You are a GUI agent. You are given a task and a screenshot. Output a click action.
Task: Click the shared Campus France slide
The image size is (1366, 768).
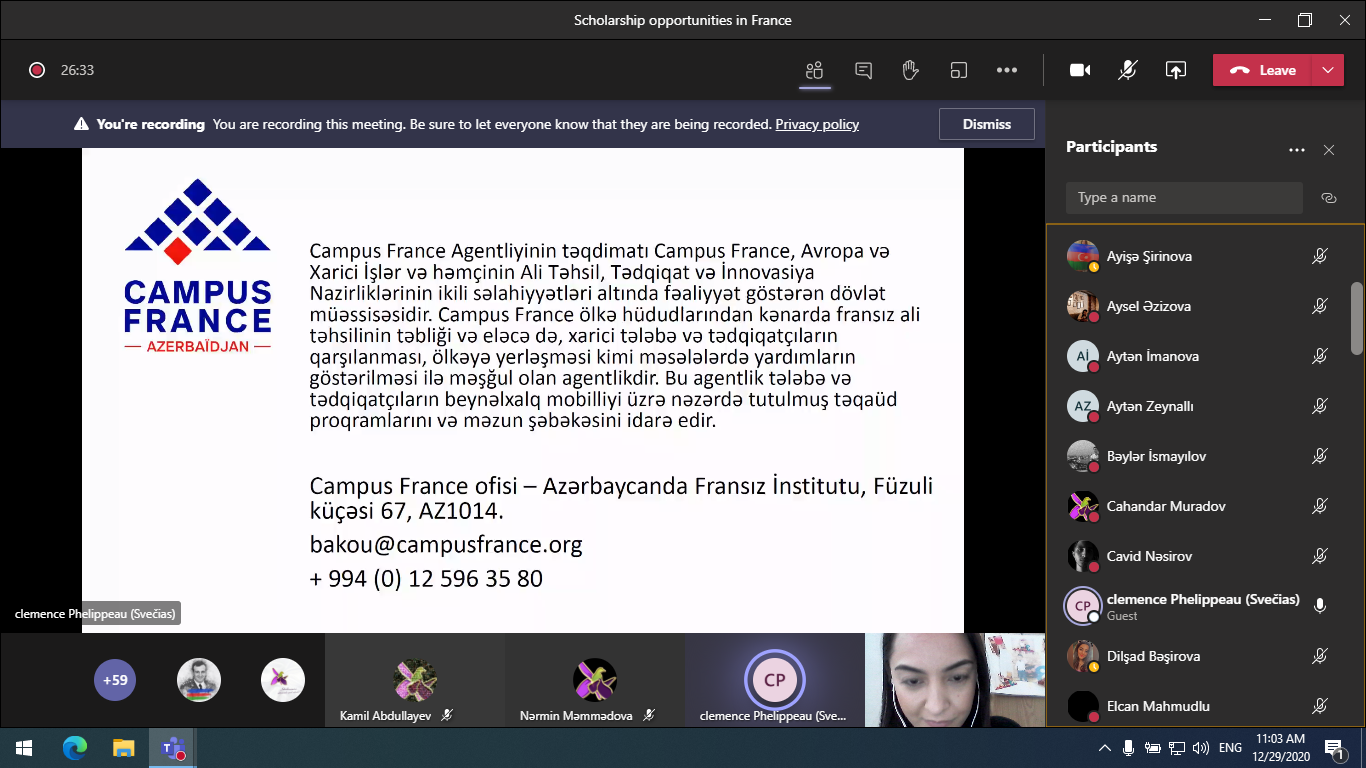click(523, 390)
